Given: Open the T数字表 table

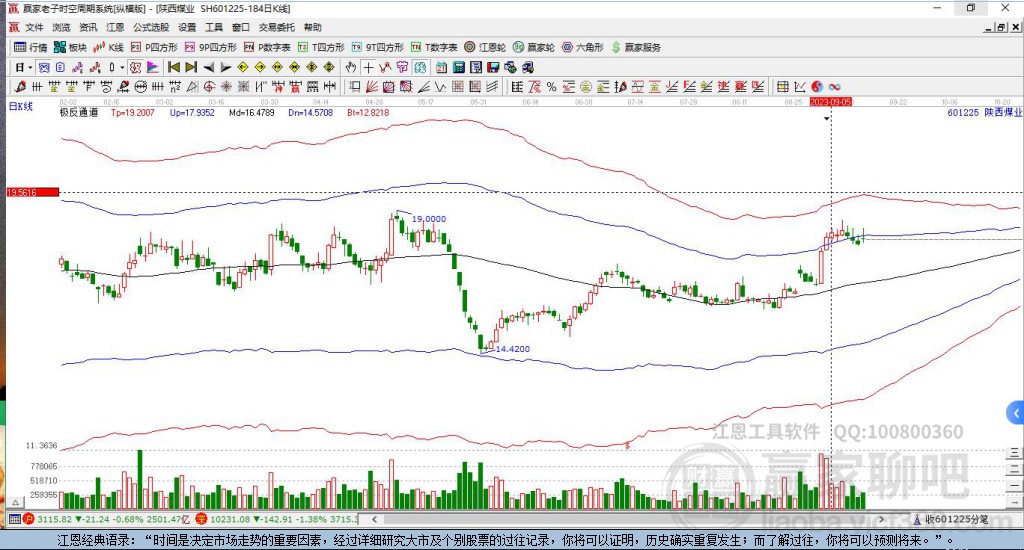Looking at the screenshot, I should [434, 47].
